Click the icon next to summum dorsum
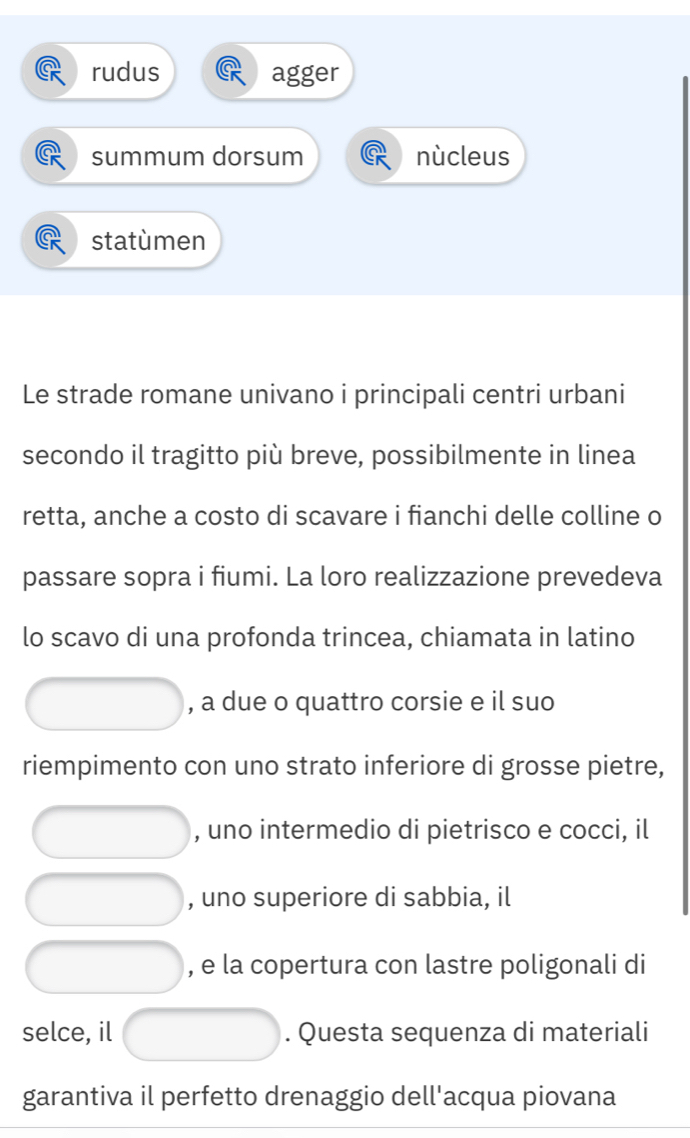The height and width of the screenshot is (1138, 690). [x=50, y=156]
